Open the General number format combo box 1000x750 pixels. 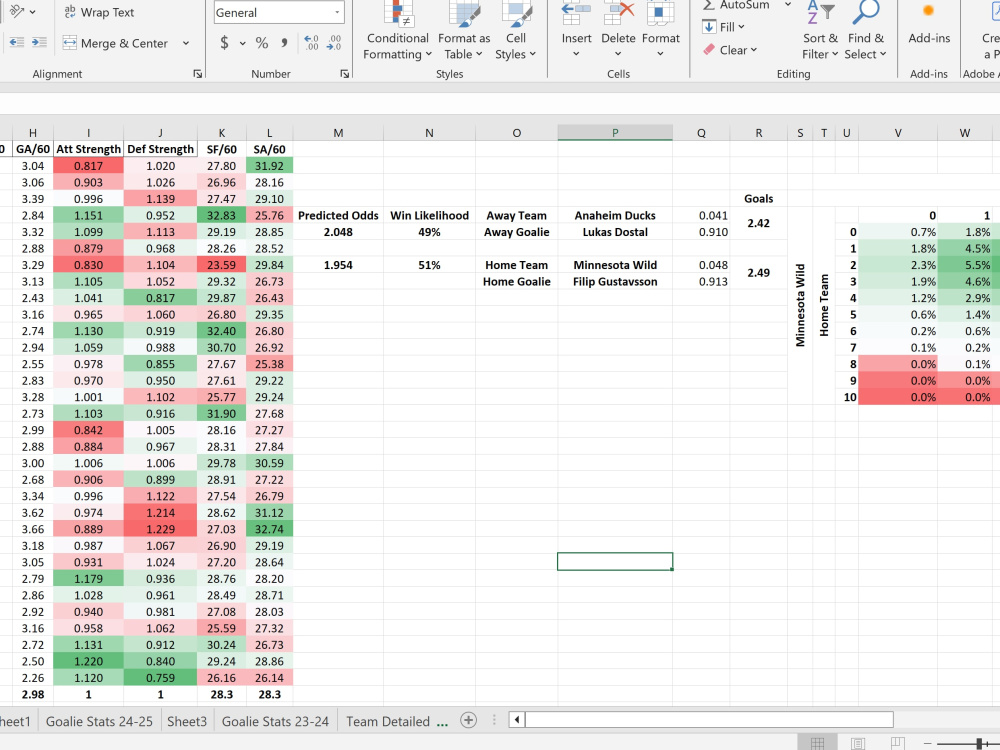pyautogui.click(x=279, y=13)
